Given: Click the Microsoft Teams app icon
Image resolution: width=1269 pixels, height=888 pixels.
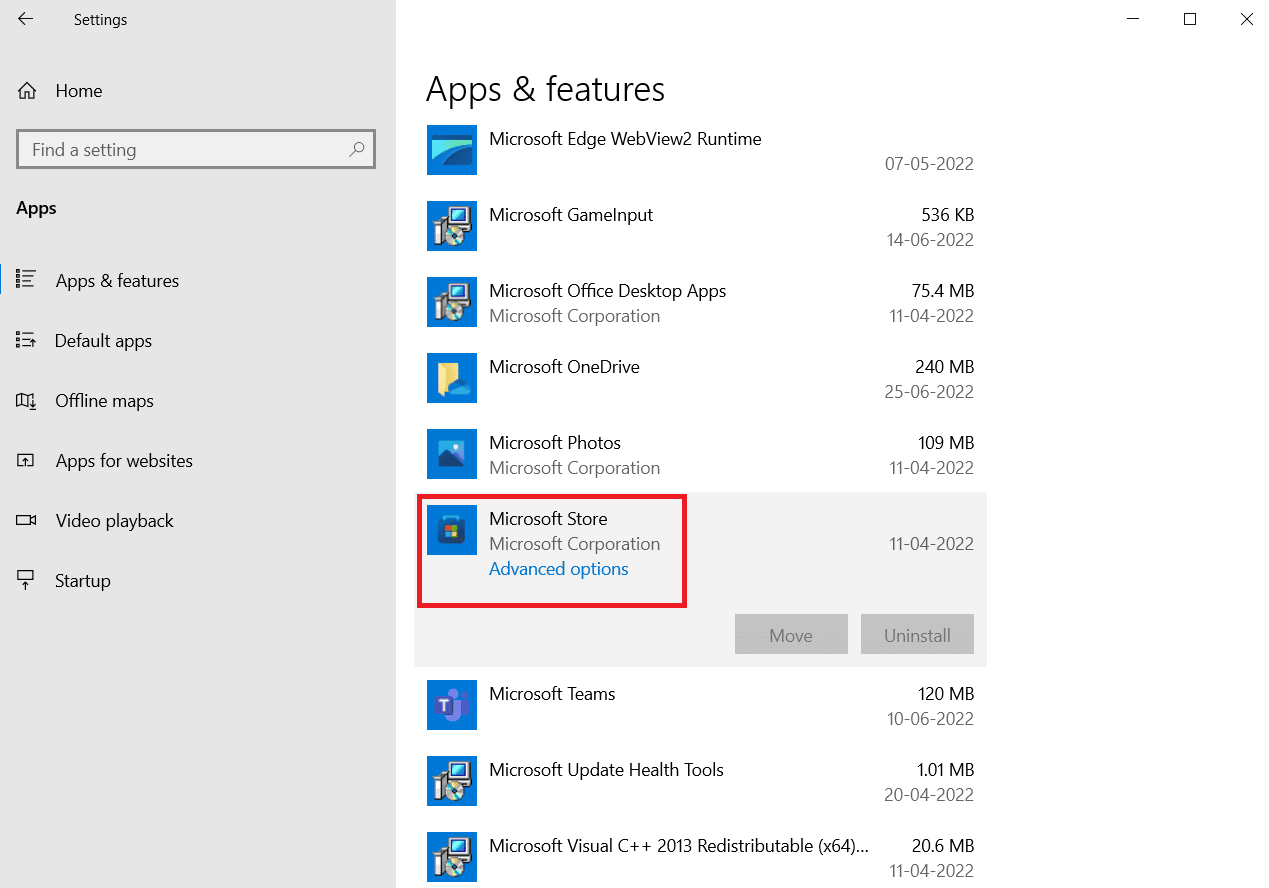Looking at the screenshot, I should pyautogui.click(x=452, y=705).
